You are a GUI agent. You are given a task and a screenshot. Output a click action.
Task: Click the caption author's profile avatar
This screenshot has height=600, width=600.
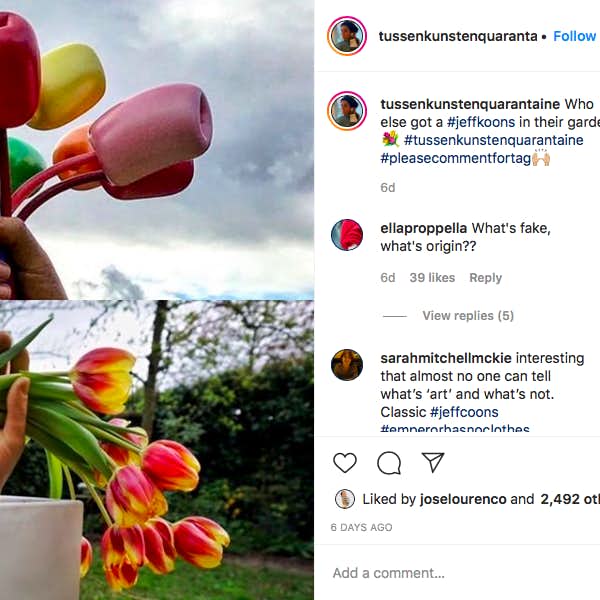tap(347, 111)
